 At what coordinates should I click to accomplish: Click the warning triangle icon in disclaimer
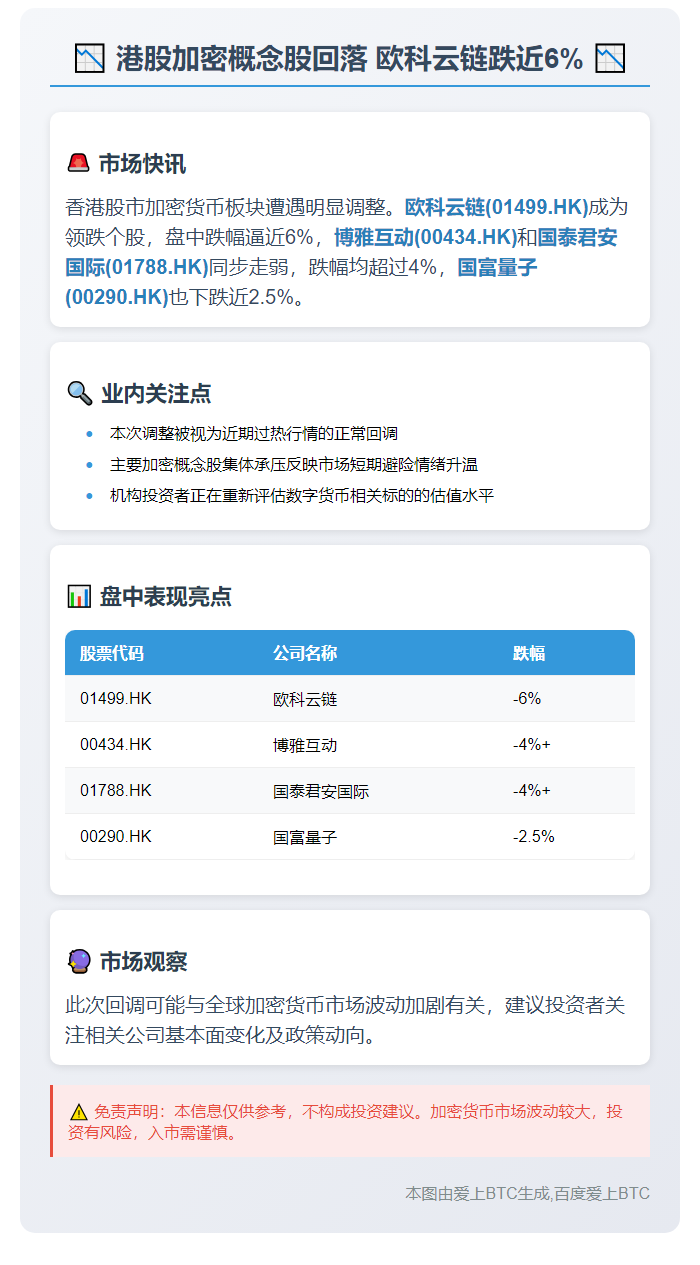pos(78,1112)
